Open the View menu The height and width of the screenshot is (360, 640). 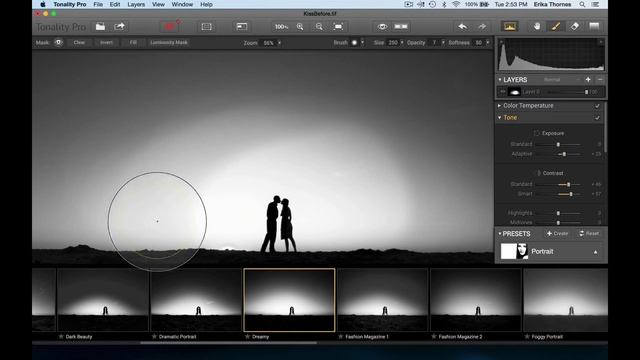tap(158, 4)
